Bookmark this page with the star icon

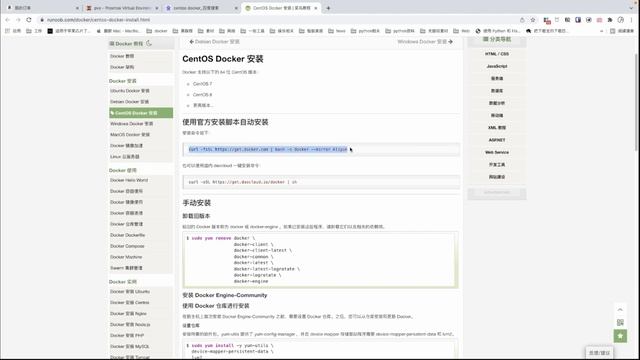(x=533, y=20)
